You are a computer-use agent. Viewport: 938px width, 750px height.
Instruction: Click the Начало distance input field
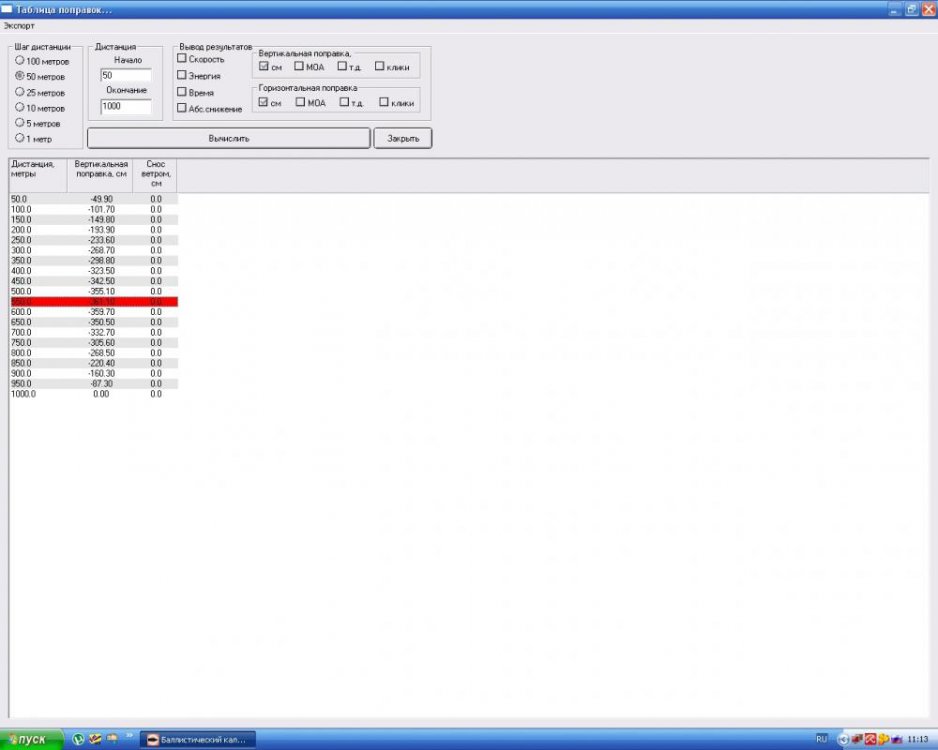pyautogui.click(x=125, y=75)
